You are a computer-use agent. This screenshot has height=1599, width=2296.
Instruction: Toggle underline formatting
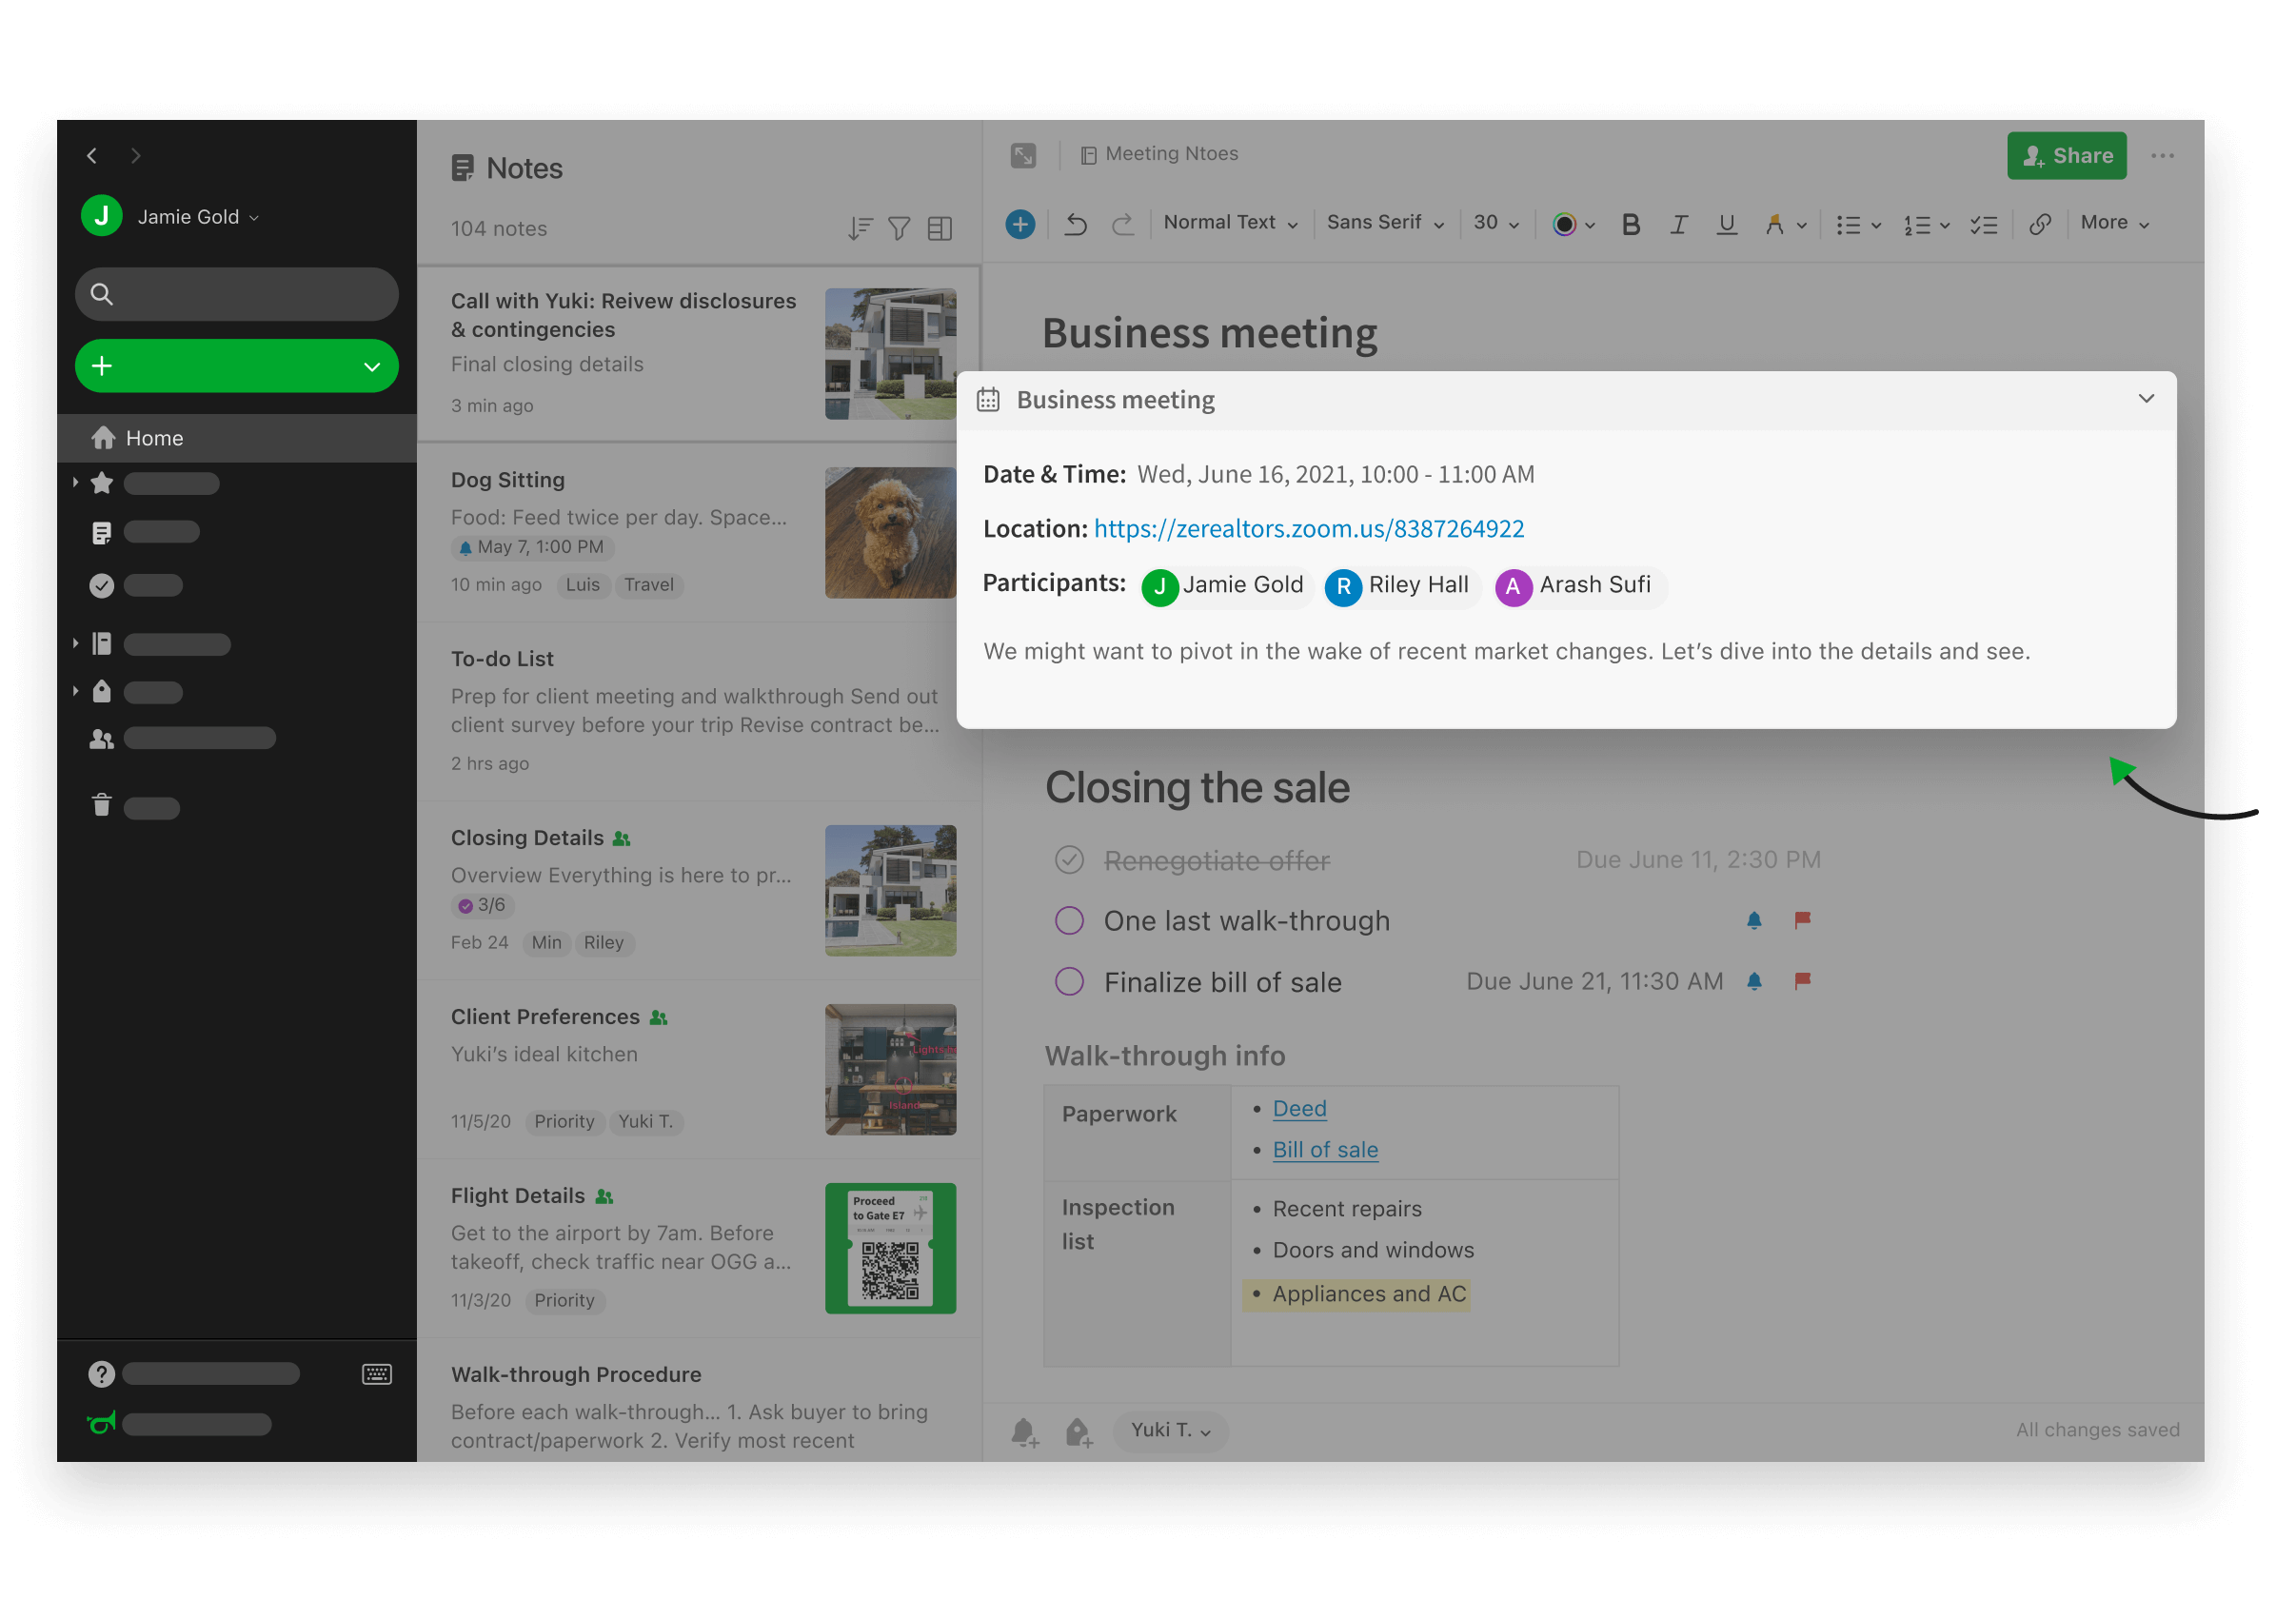pyautogui.click(x=1726, y=224)
